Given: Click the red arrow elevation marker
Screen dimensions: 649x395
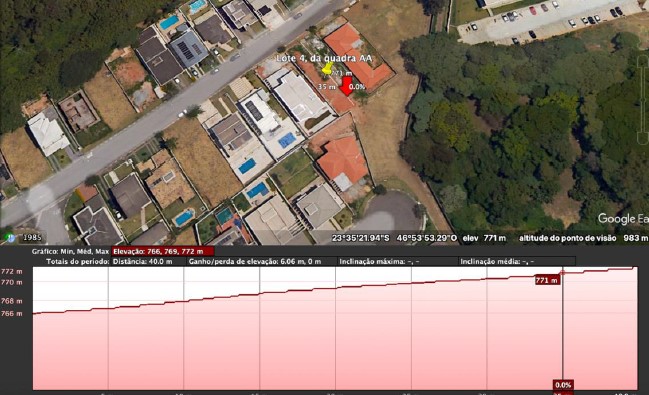Looking at the screenshot, I should (347, 86).
